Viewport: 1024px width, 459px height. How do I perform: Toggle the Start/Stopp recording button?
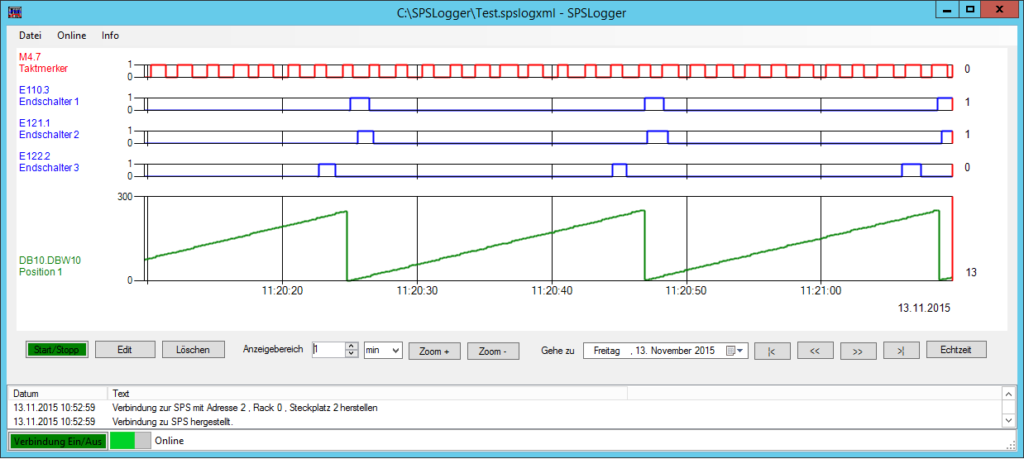coord(56,350)
